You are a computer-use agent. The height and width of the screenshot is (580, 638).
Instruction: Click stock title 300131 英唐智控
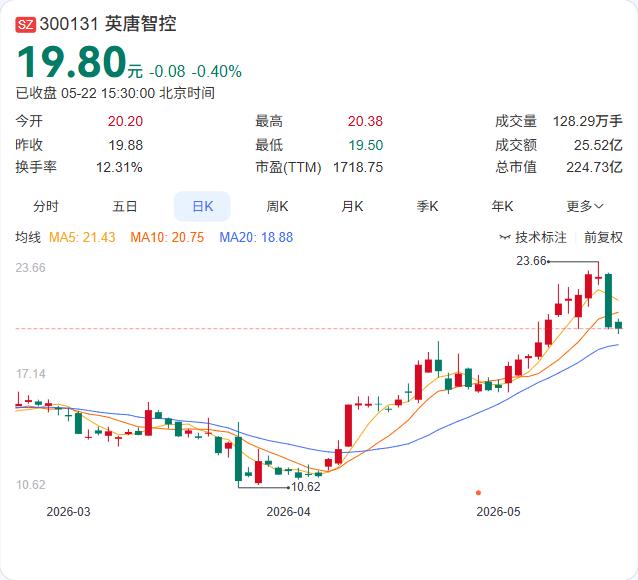point(108,24)
